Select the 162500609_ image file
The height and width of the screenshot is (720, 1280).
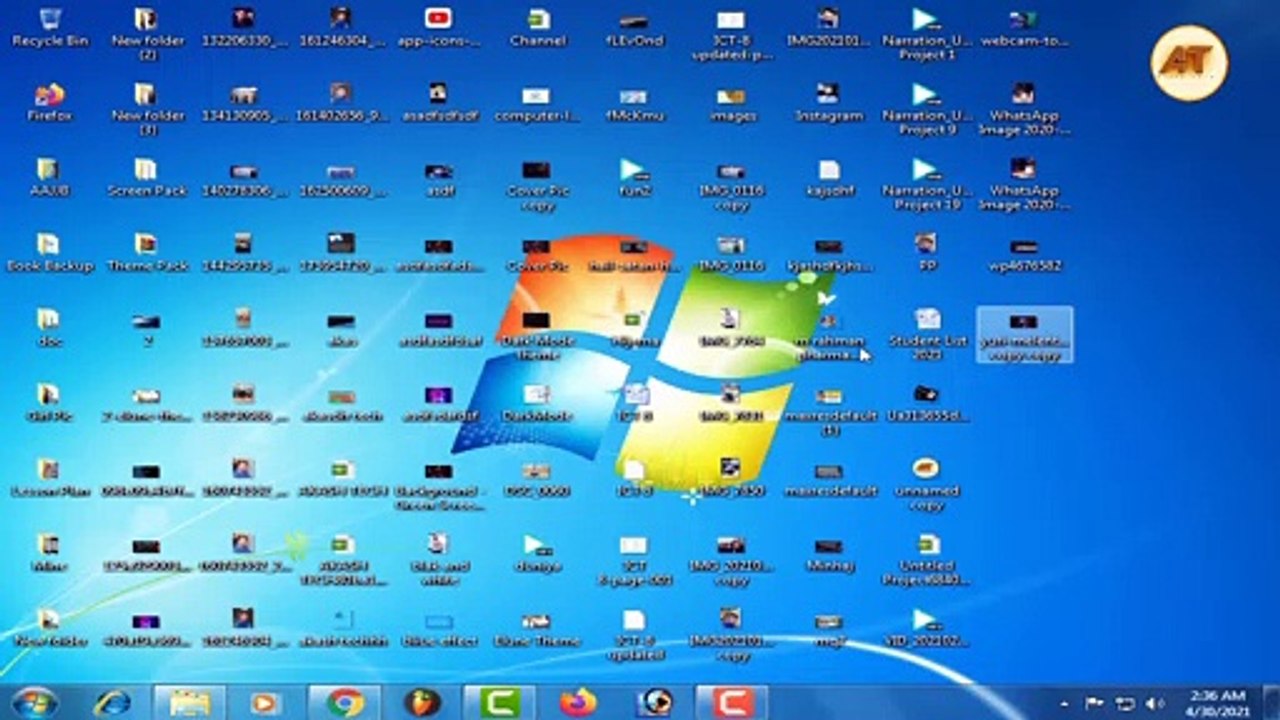341,178
